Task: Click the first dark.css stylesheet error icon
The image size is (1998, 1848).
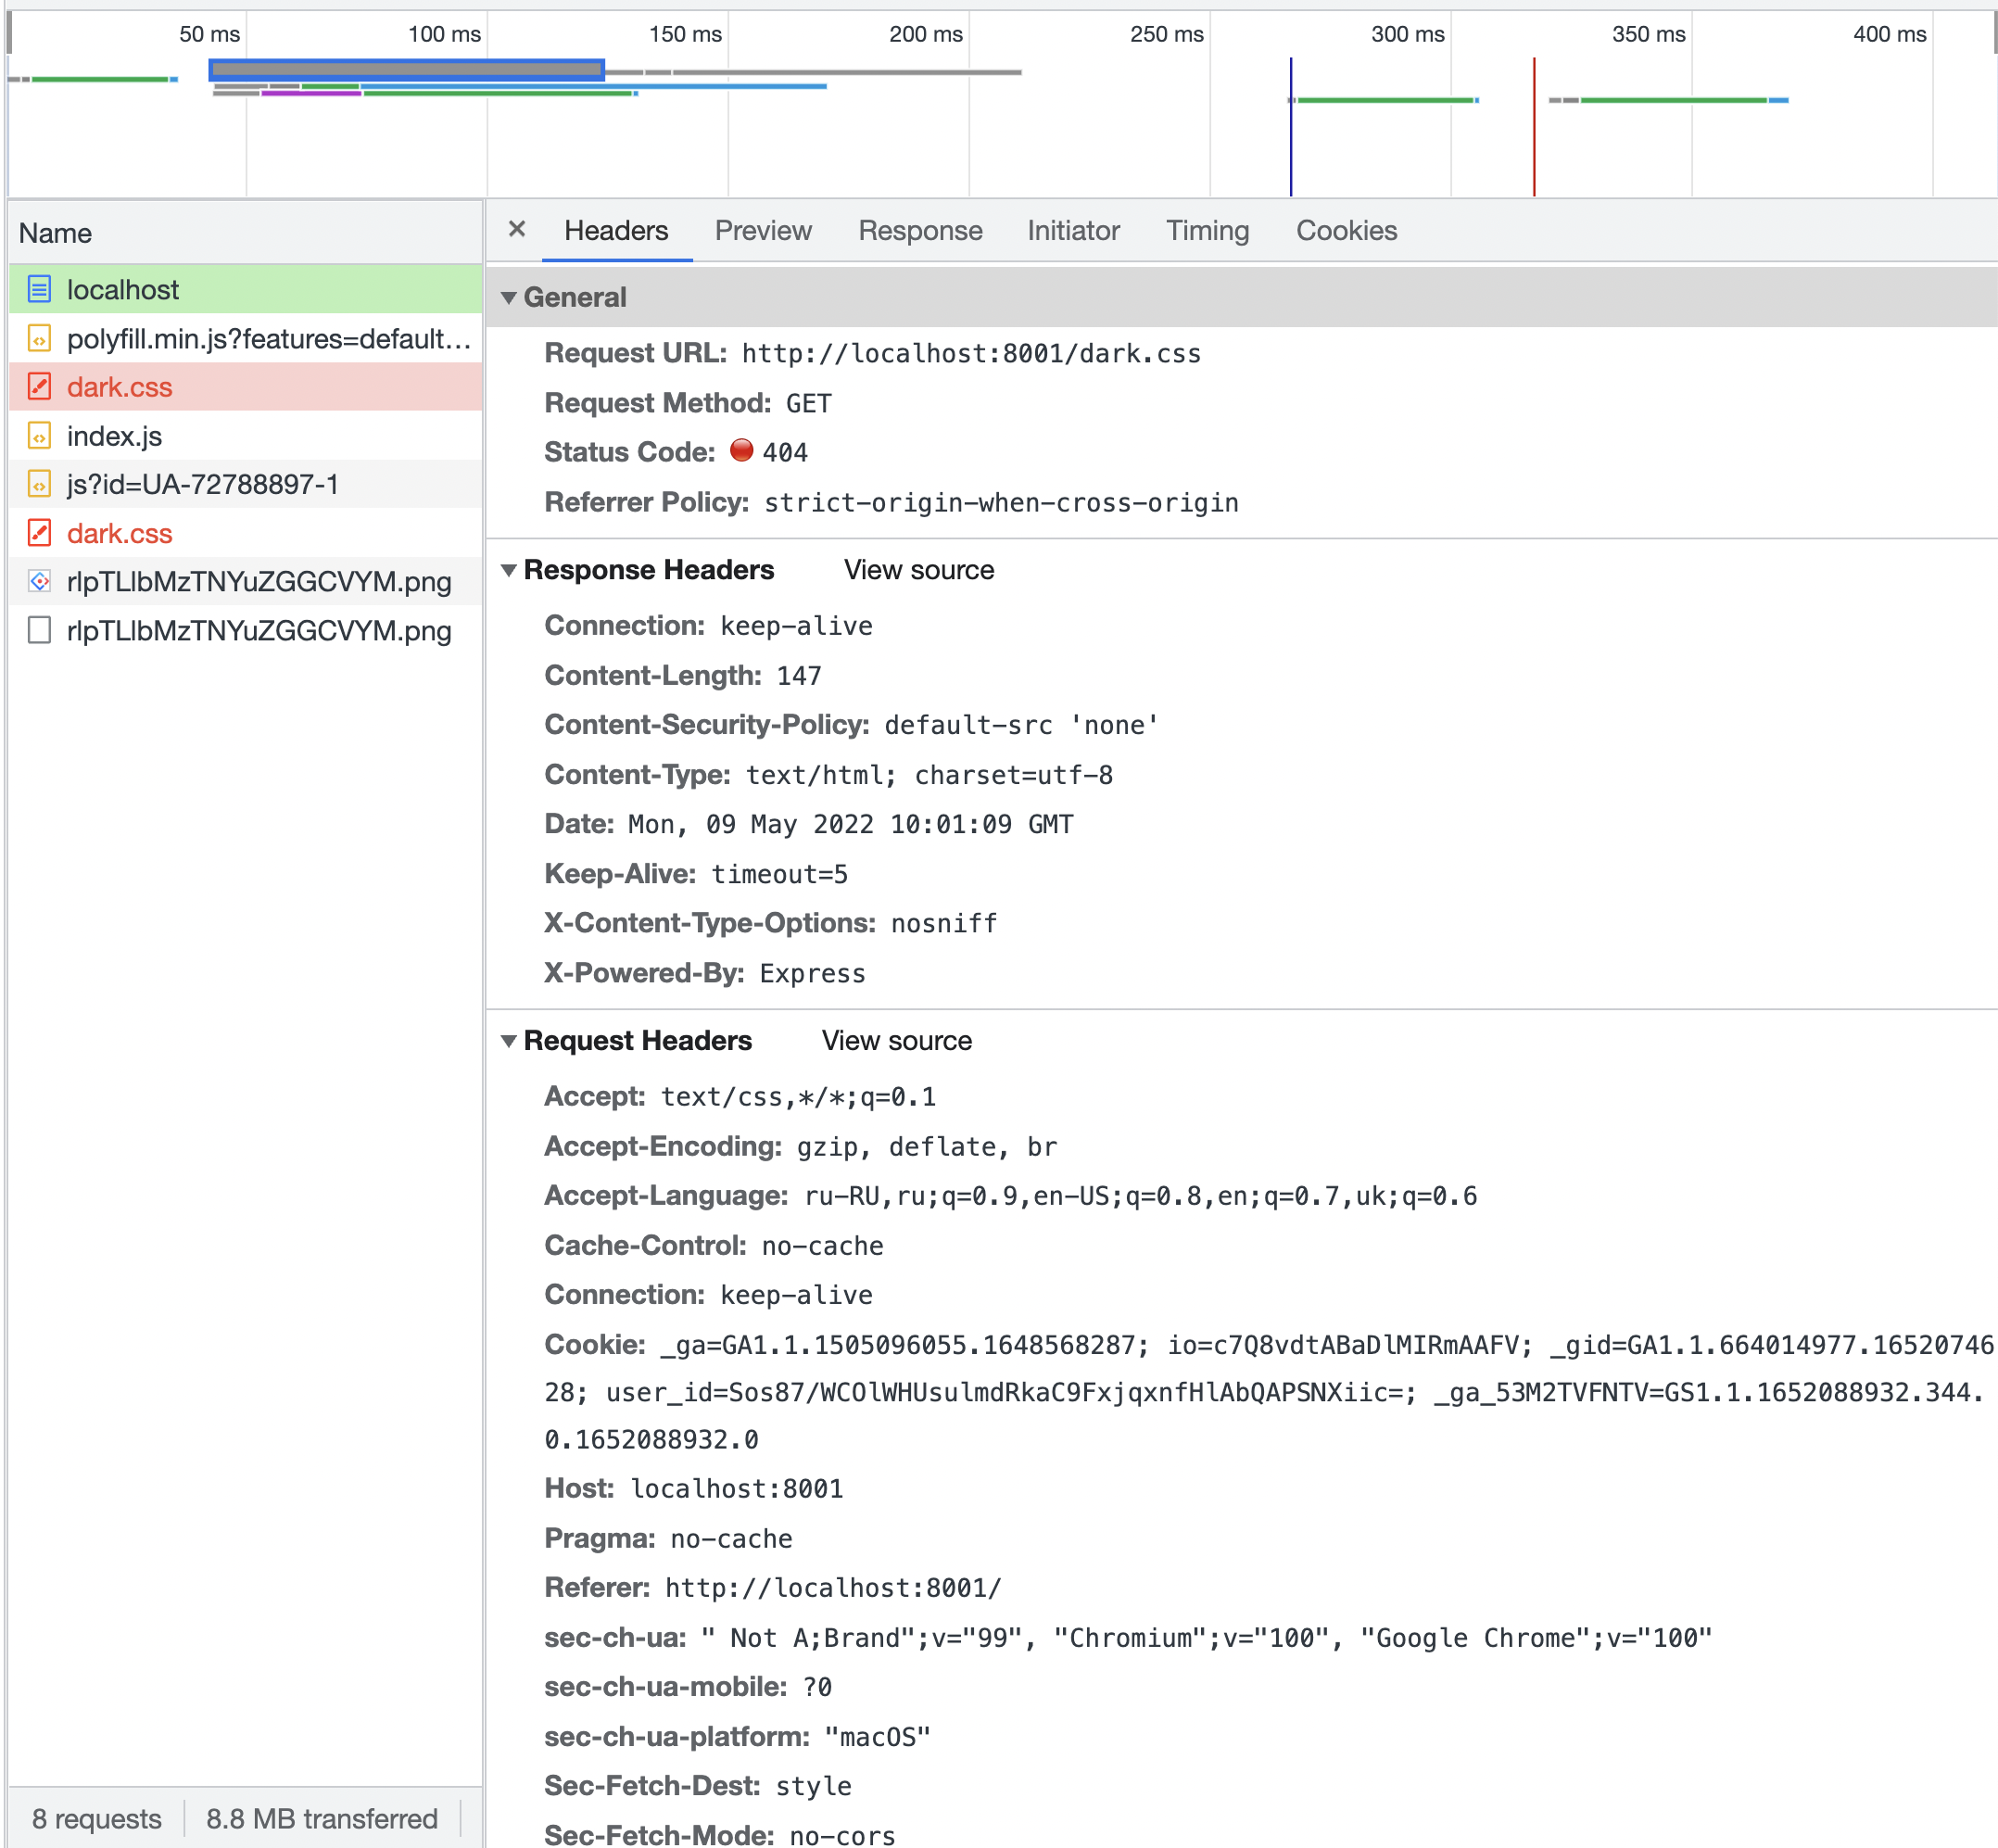Action: tap(39, 387)
